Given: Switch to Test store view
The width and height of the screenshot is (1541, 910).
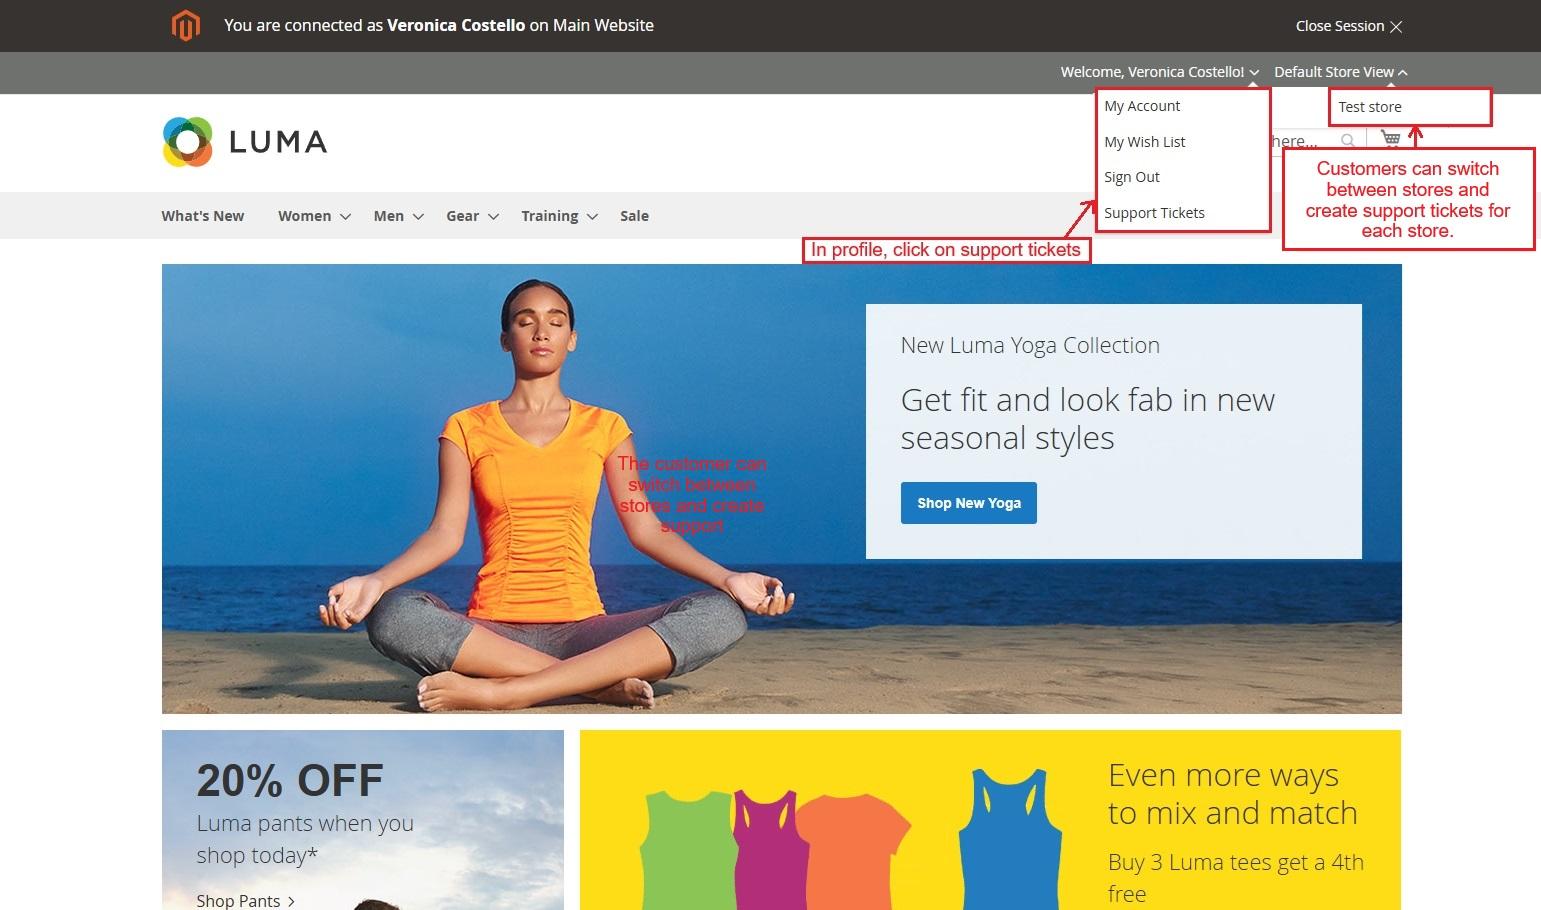Looking at the screenshot, I should tap(1370, 107).
